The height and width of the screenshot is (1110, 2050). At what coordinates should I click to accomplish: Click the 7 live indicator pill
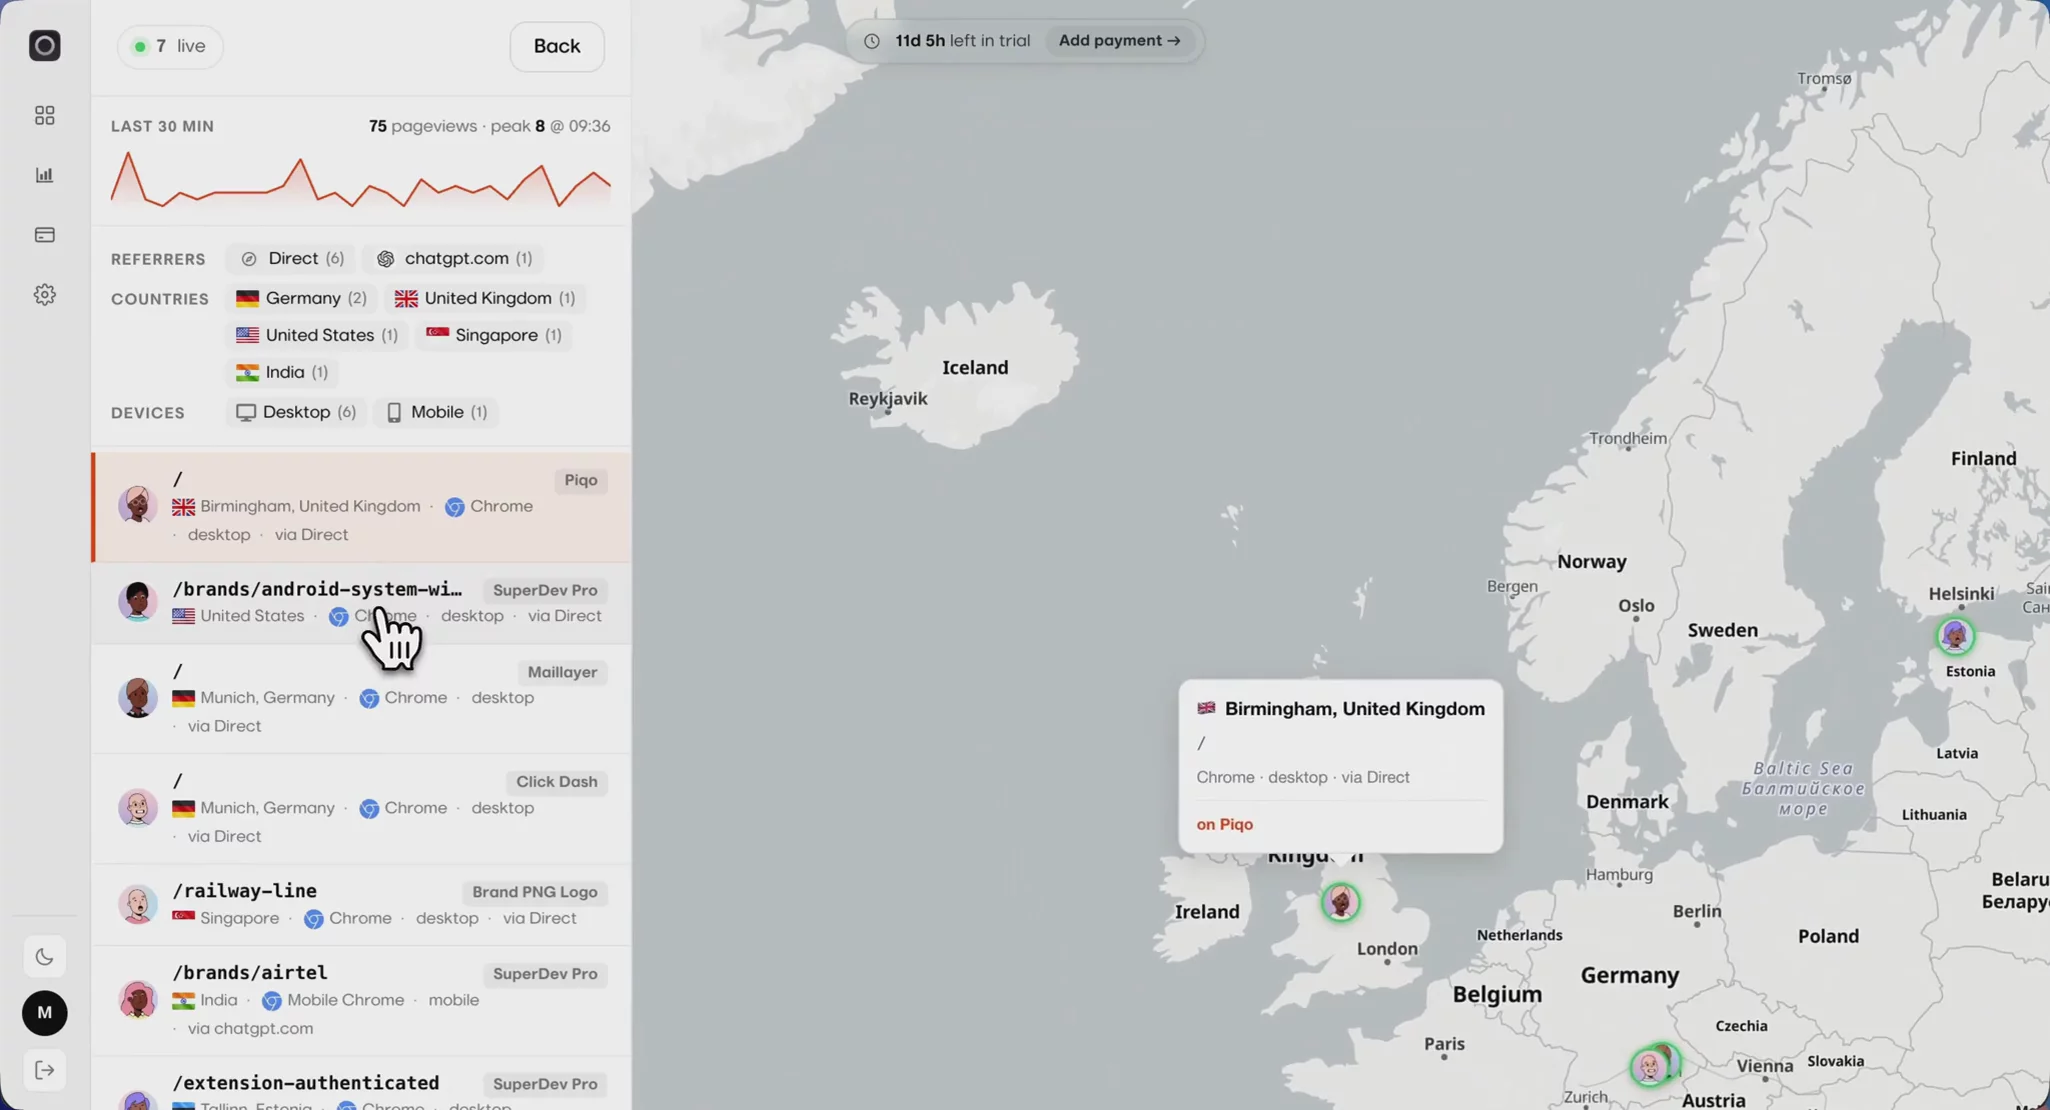point(170,46)
